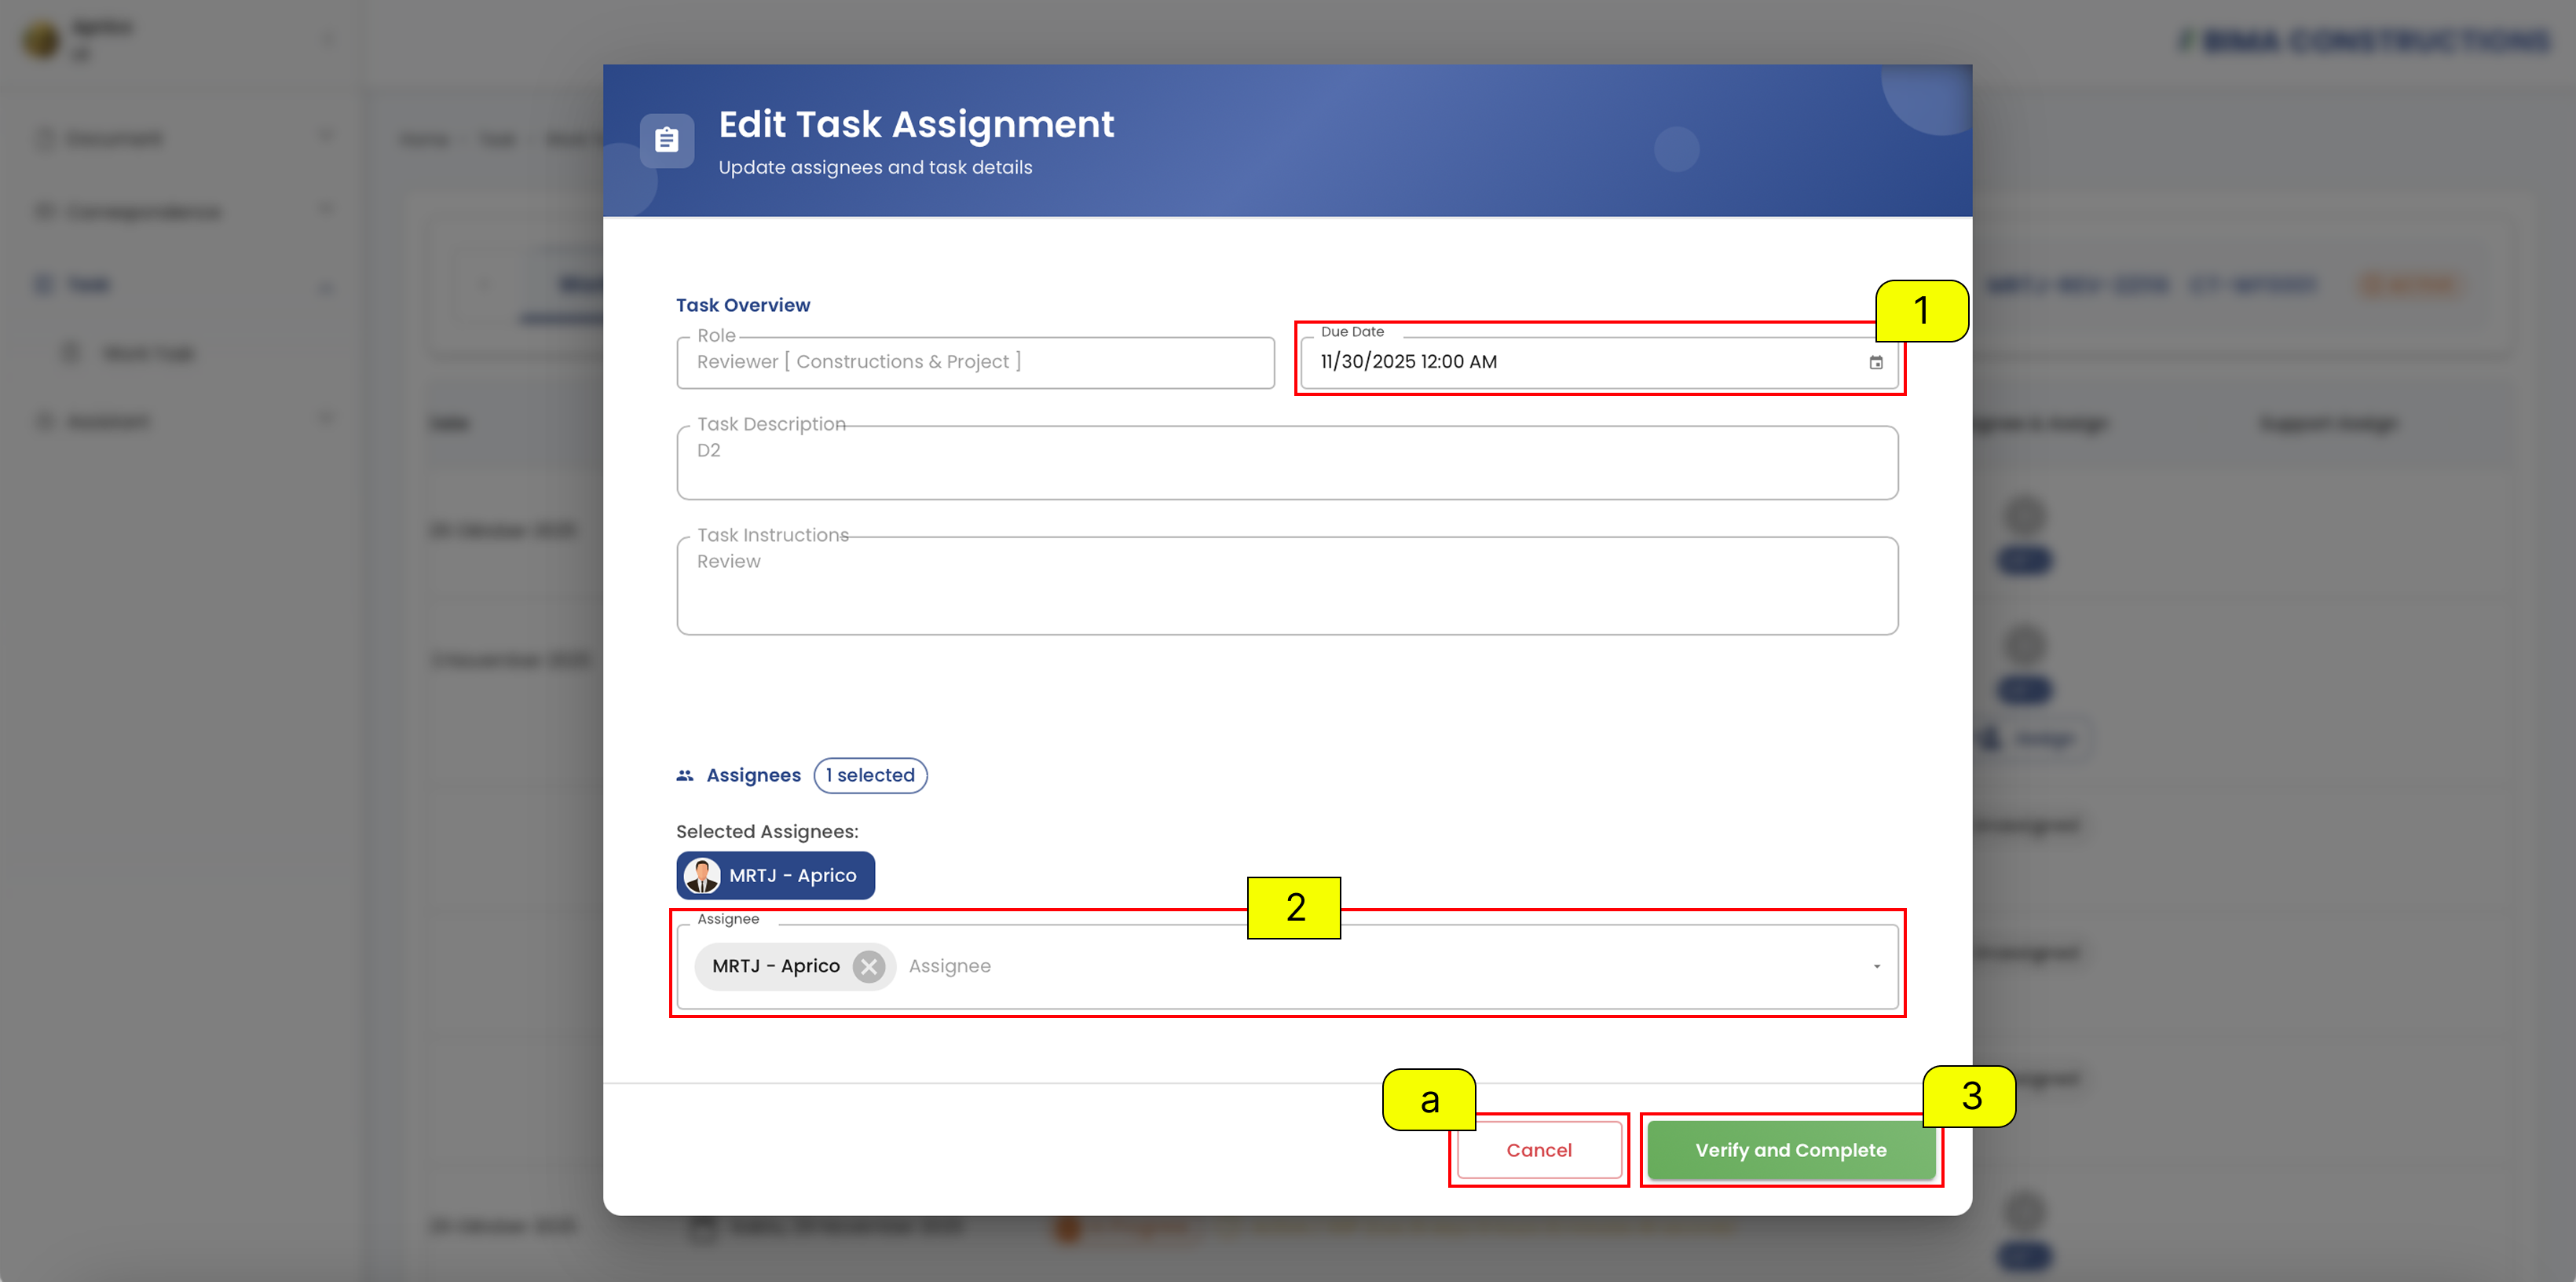Expand the Assignee dropdown arrow
The width and height of the screenshot is (2576, 1282).
pos(1876,966)
